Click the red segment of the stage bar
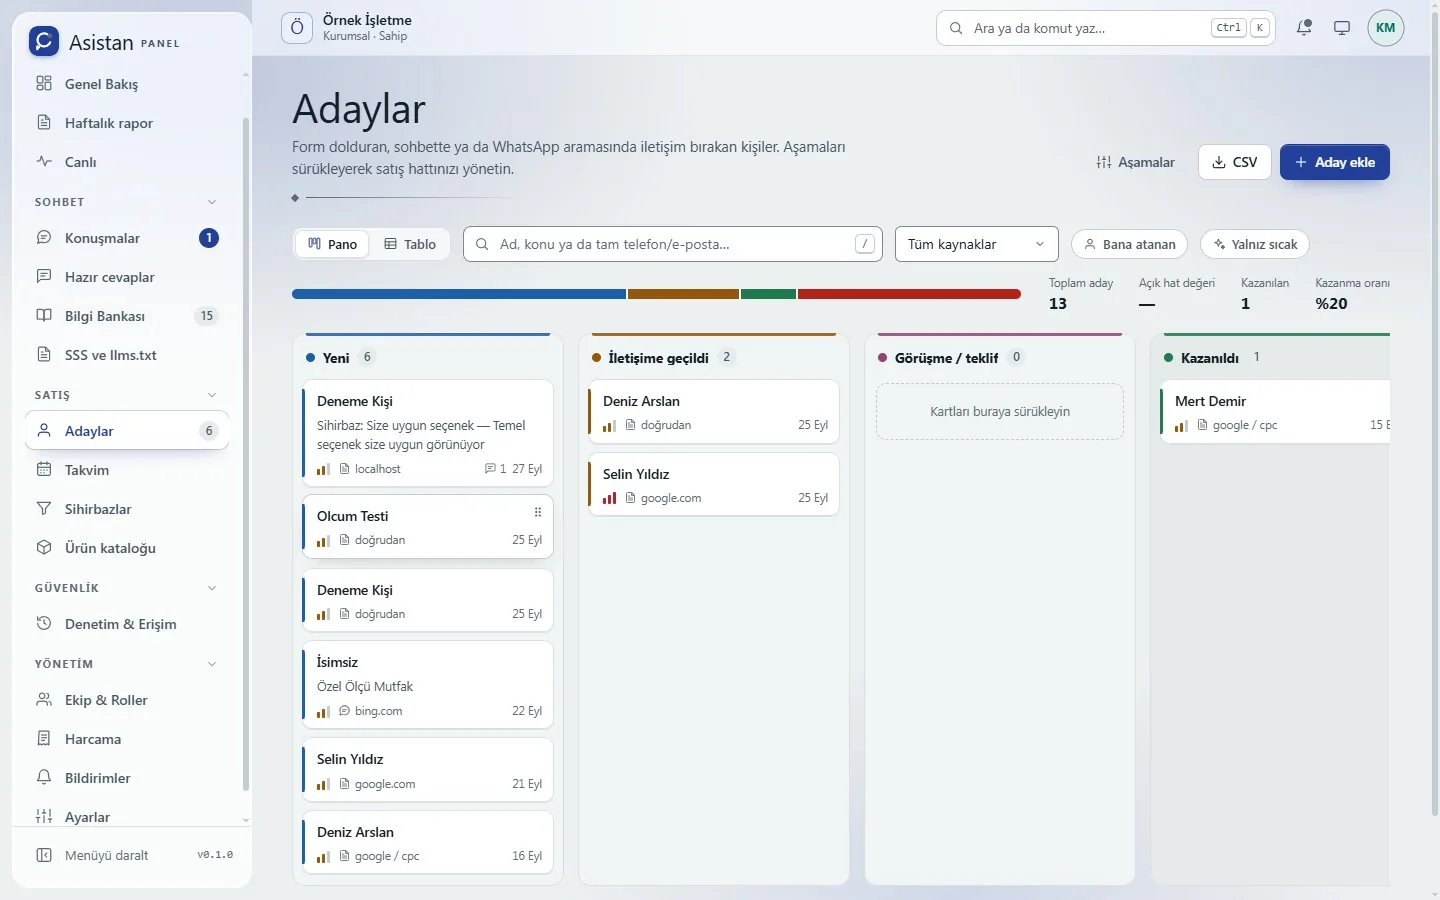The height and width of the screenshot is (900, 1440). 909,294
